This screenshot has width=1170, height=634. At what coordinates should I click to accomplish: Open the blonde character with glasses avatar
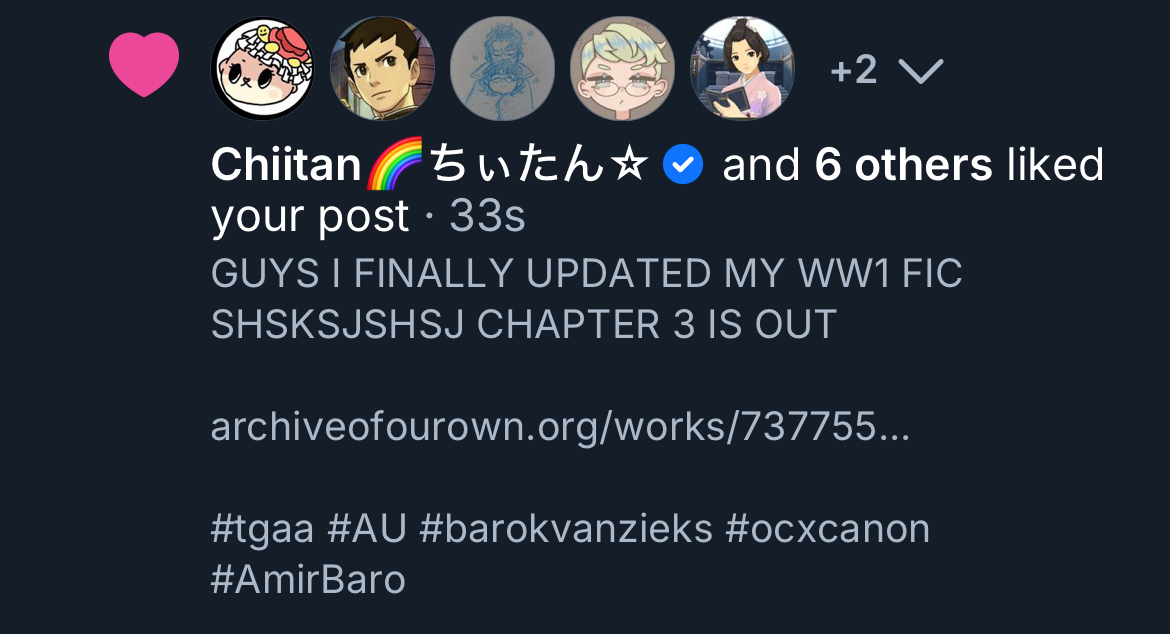click(x=622, y=69)
